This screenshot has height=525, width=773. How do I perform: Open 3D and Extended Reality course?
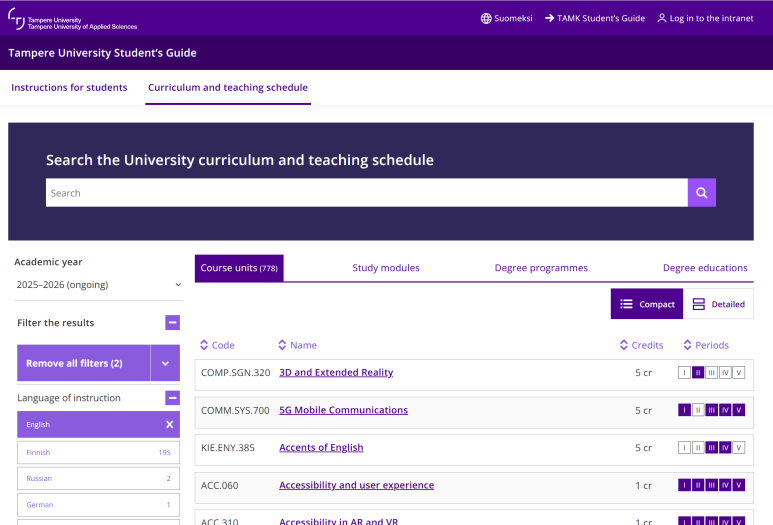point(336,373)
